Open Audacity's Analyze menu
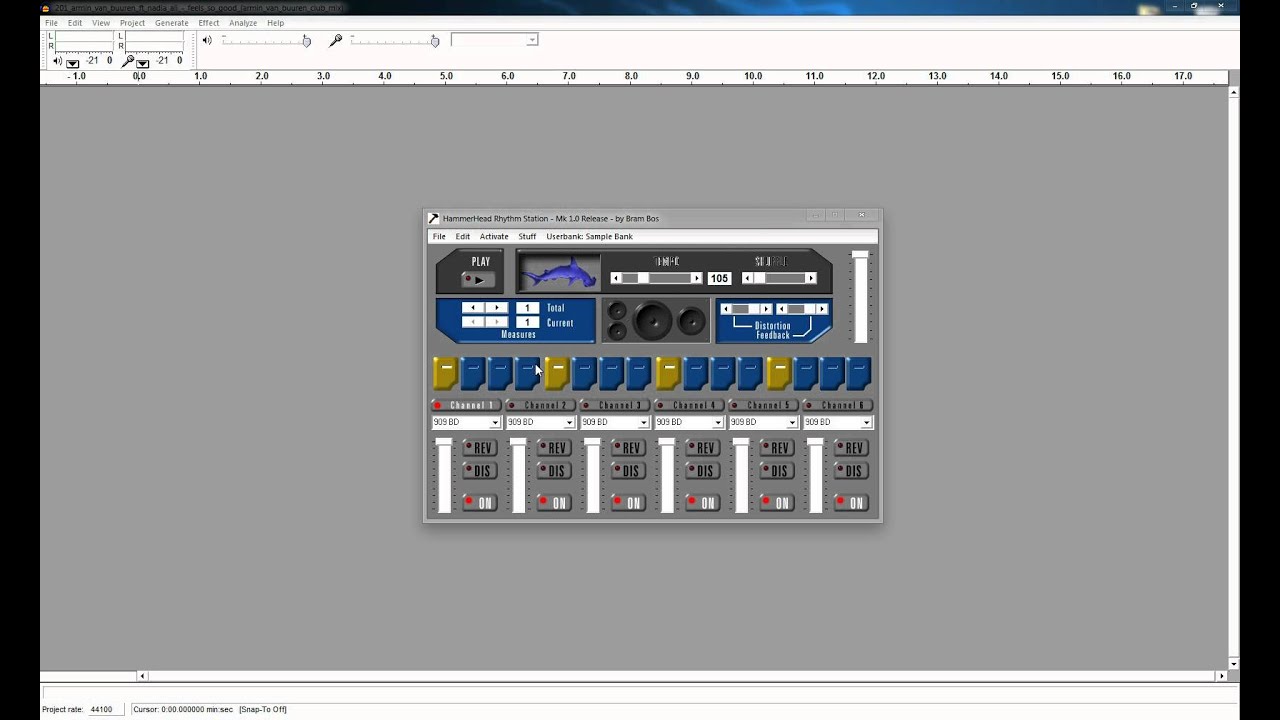 click(x=243, y=23)
